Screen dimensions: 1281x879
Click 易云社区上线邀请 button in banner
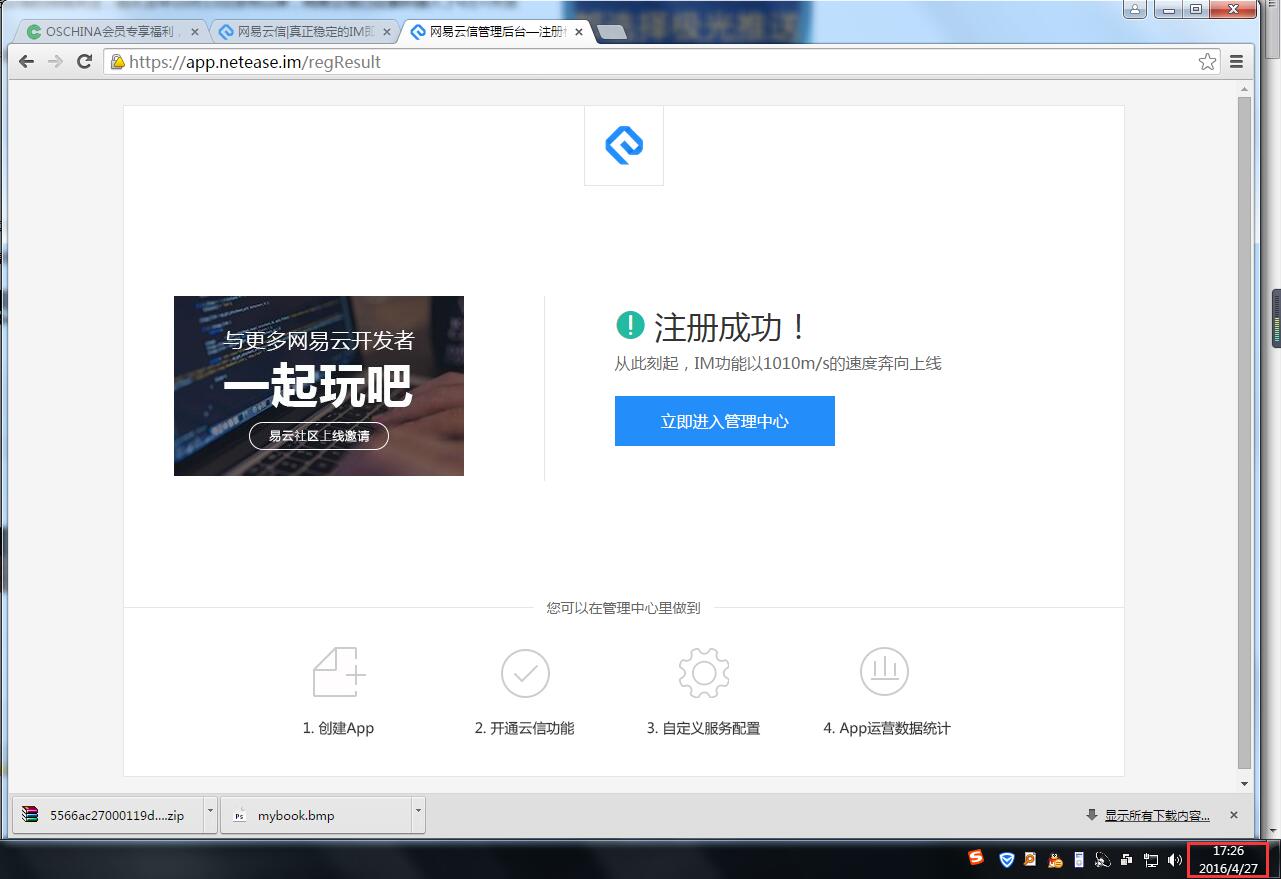(319, 436)
